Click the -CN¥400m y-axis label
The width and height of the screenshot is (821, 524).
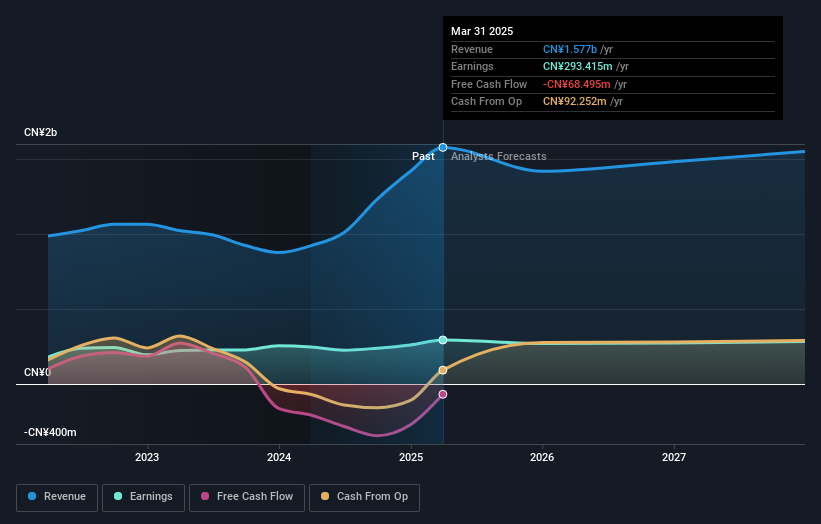pyautogui.click(x=50, y=432)
